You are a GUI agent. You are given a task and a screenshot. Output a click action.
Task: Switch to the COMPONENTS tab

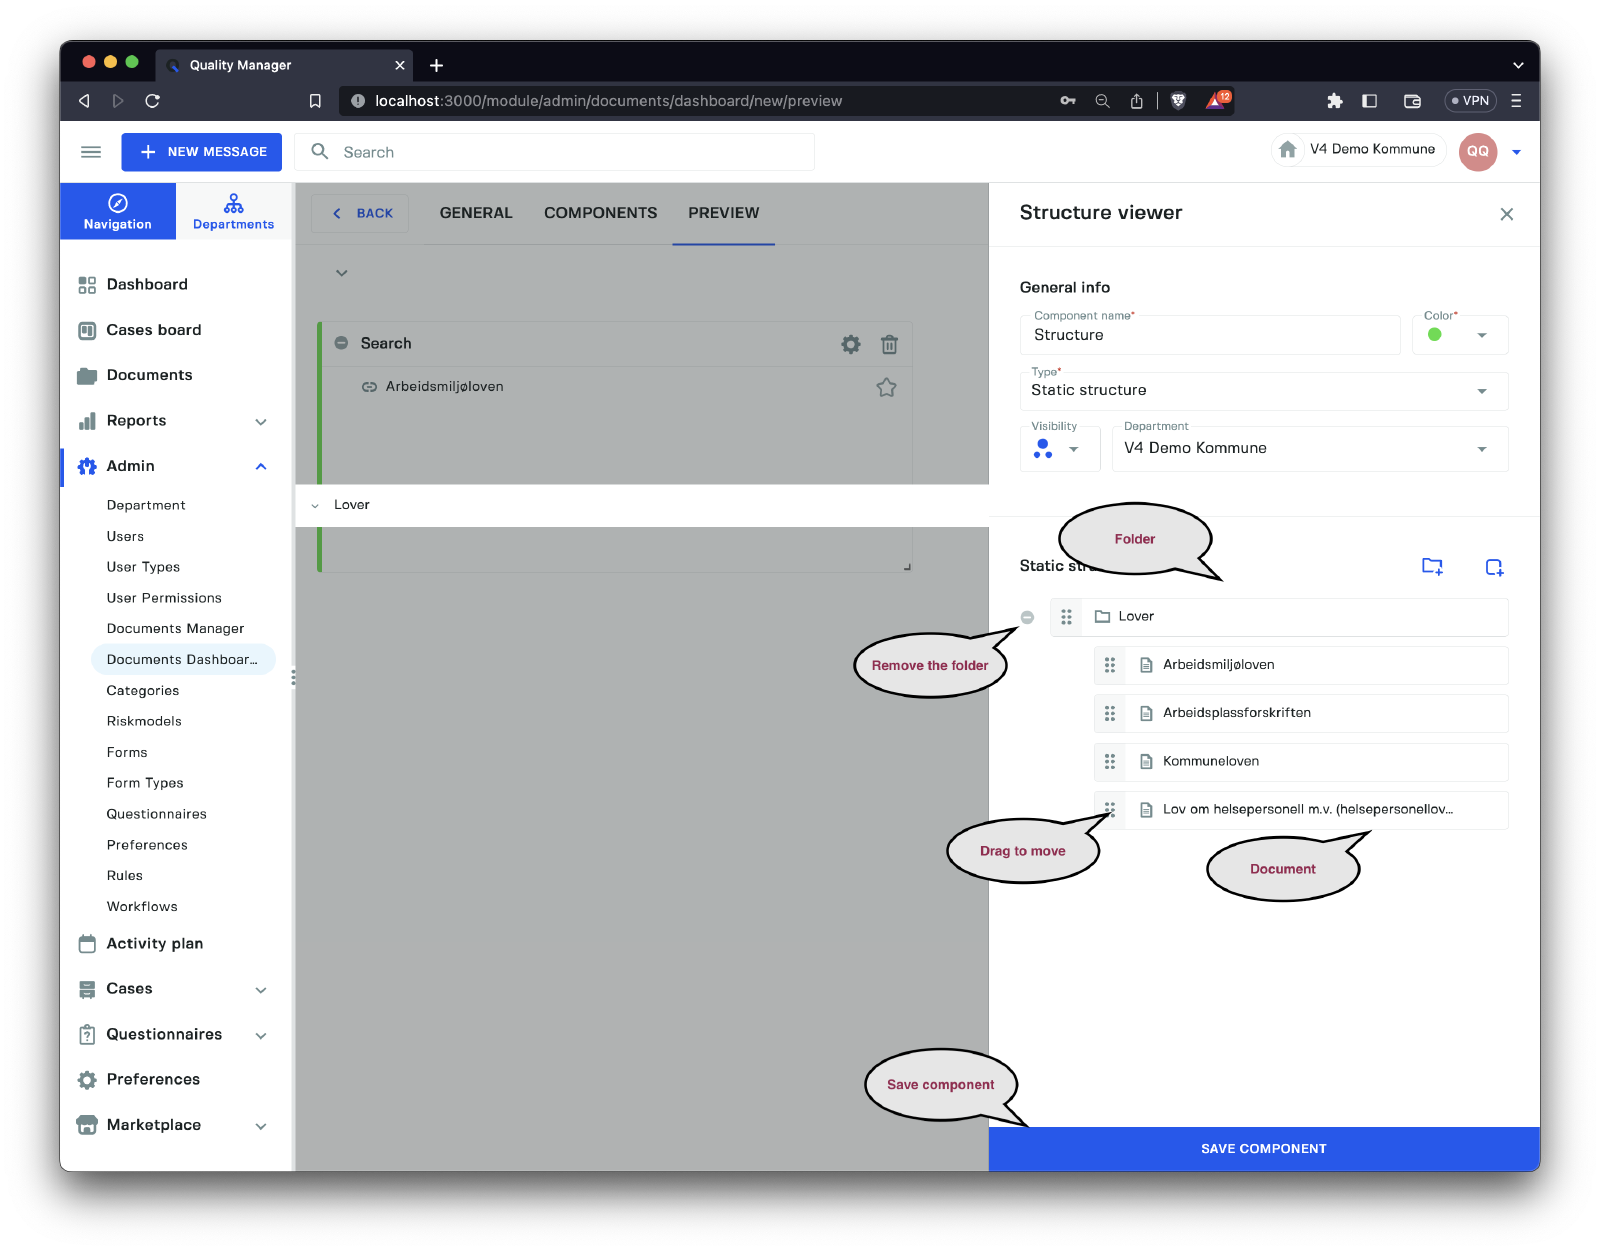(600, 213)
